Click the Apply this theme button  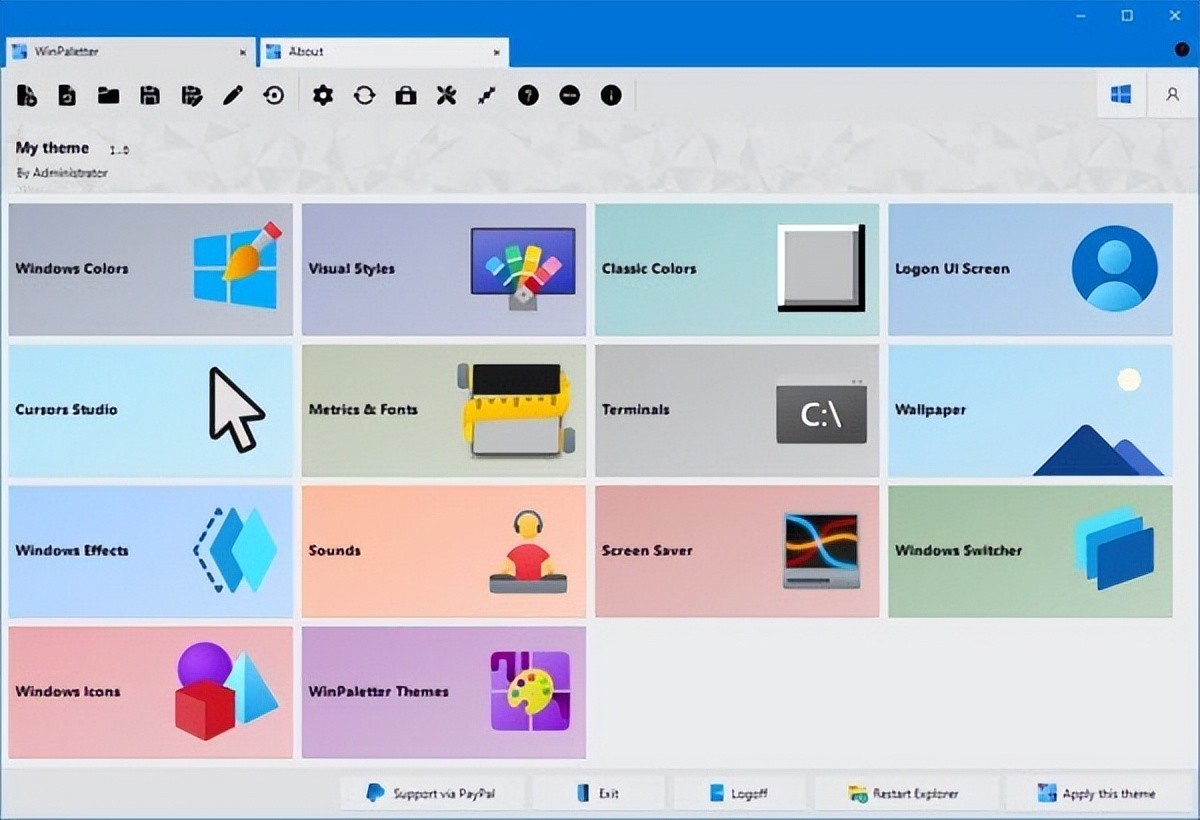1099,793
